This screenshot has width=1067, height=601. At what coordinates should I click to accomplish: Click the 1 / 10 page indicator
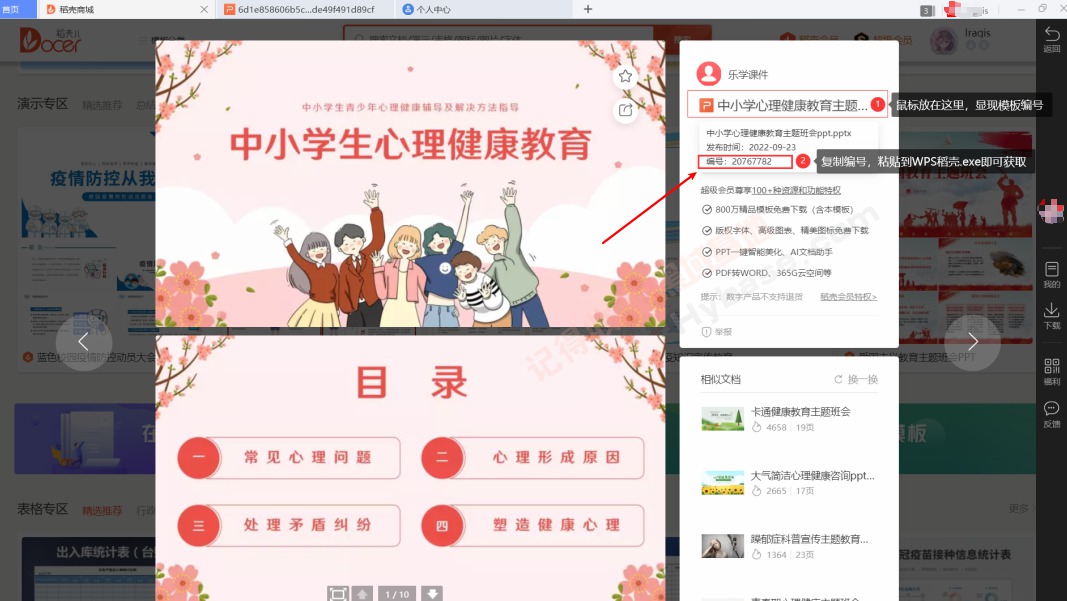[397, 594]
